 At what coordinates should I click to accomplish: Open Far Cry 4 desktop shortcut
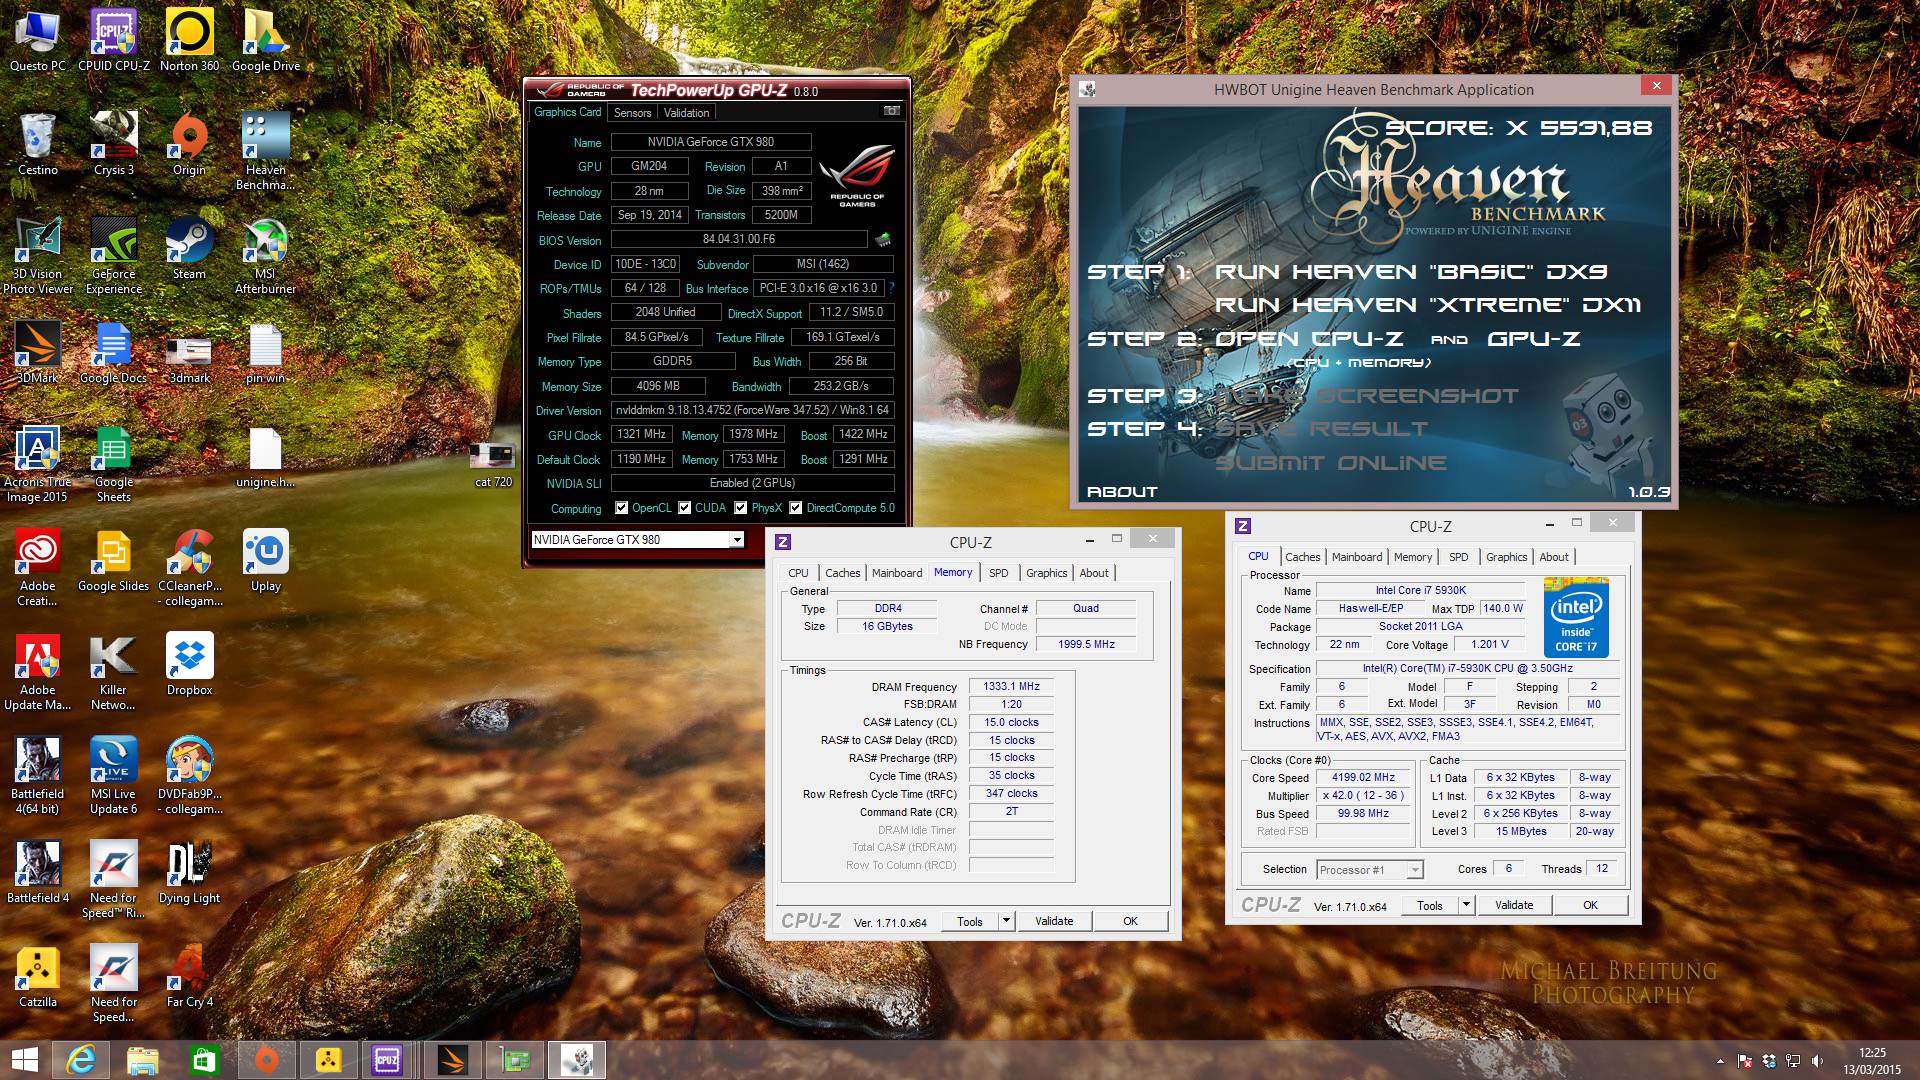(189, 976)
